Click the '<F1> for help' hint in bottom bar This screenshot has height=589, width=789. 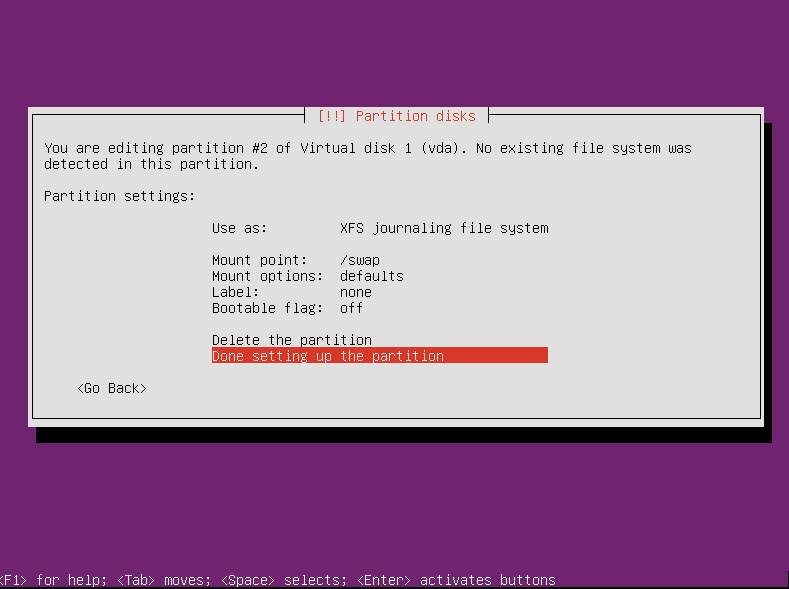[53, 580]
